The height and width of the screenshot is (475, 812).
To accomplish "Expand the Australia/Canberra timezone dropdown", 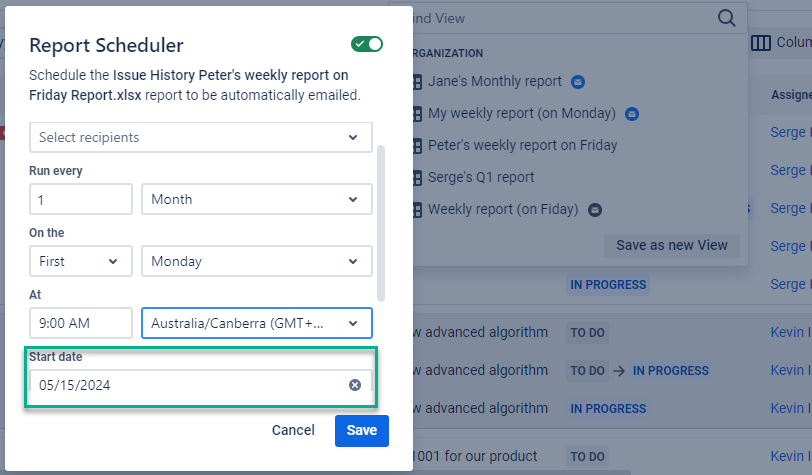I will pos(256,323).
